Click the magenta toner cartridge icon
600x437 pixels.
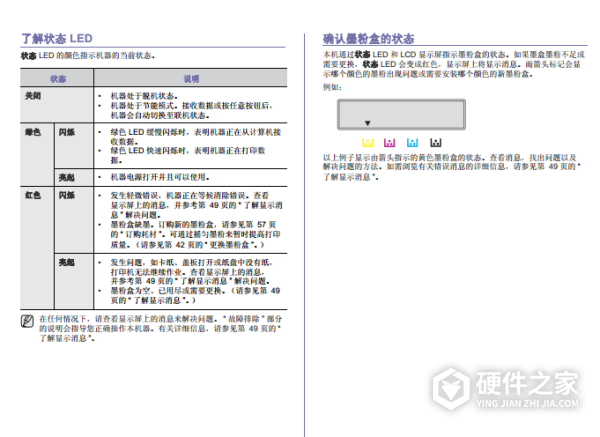tap(390, 143)
